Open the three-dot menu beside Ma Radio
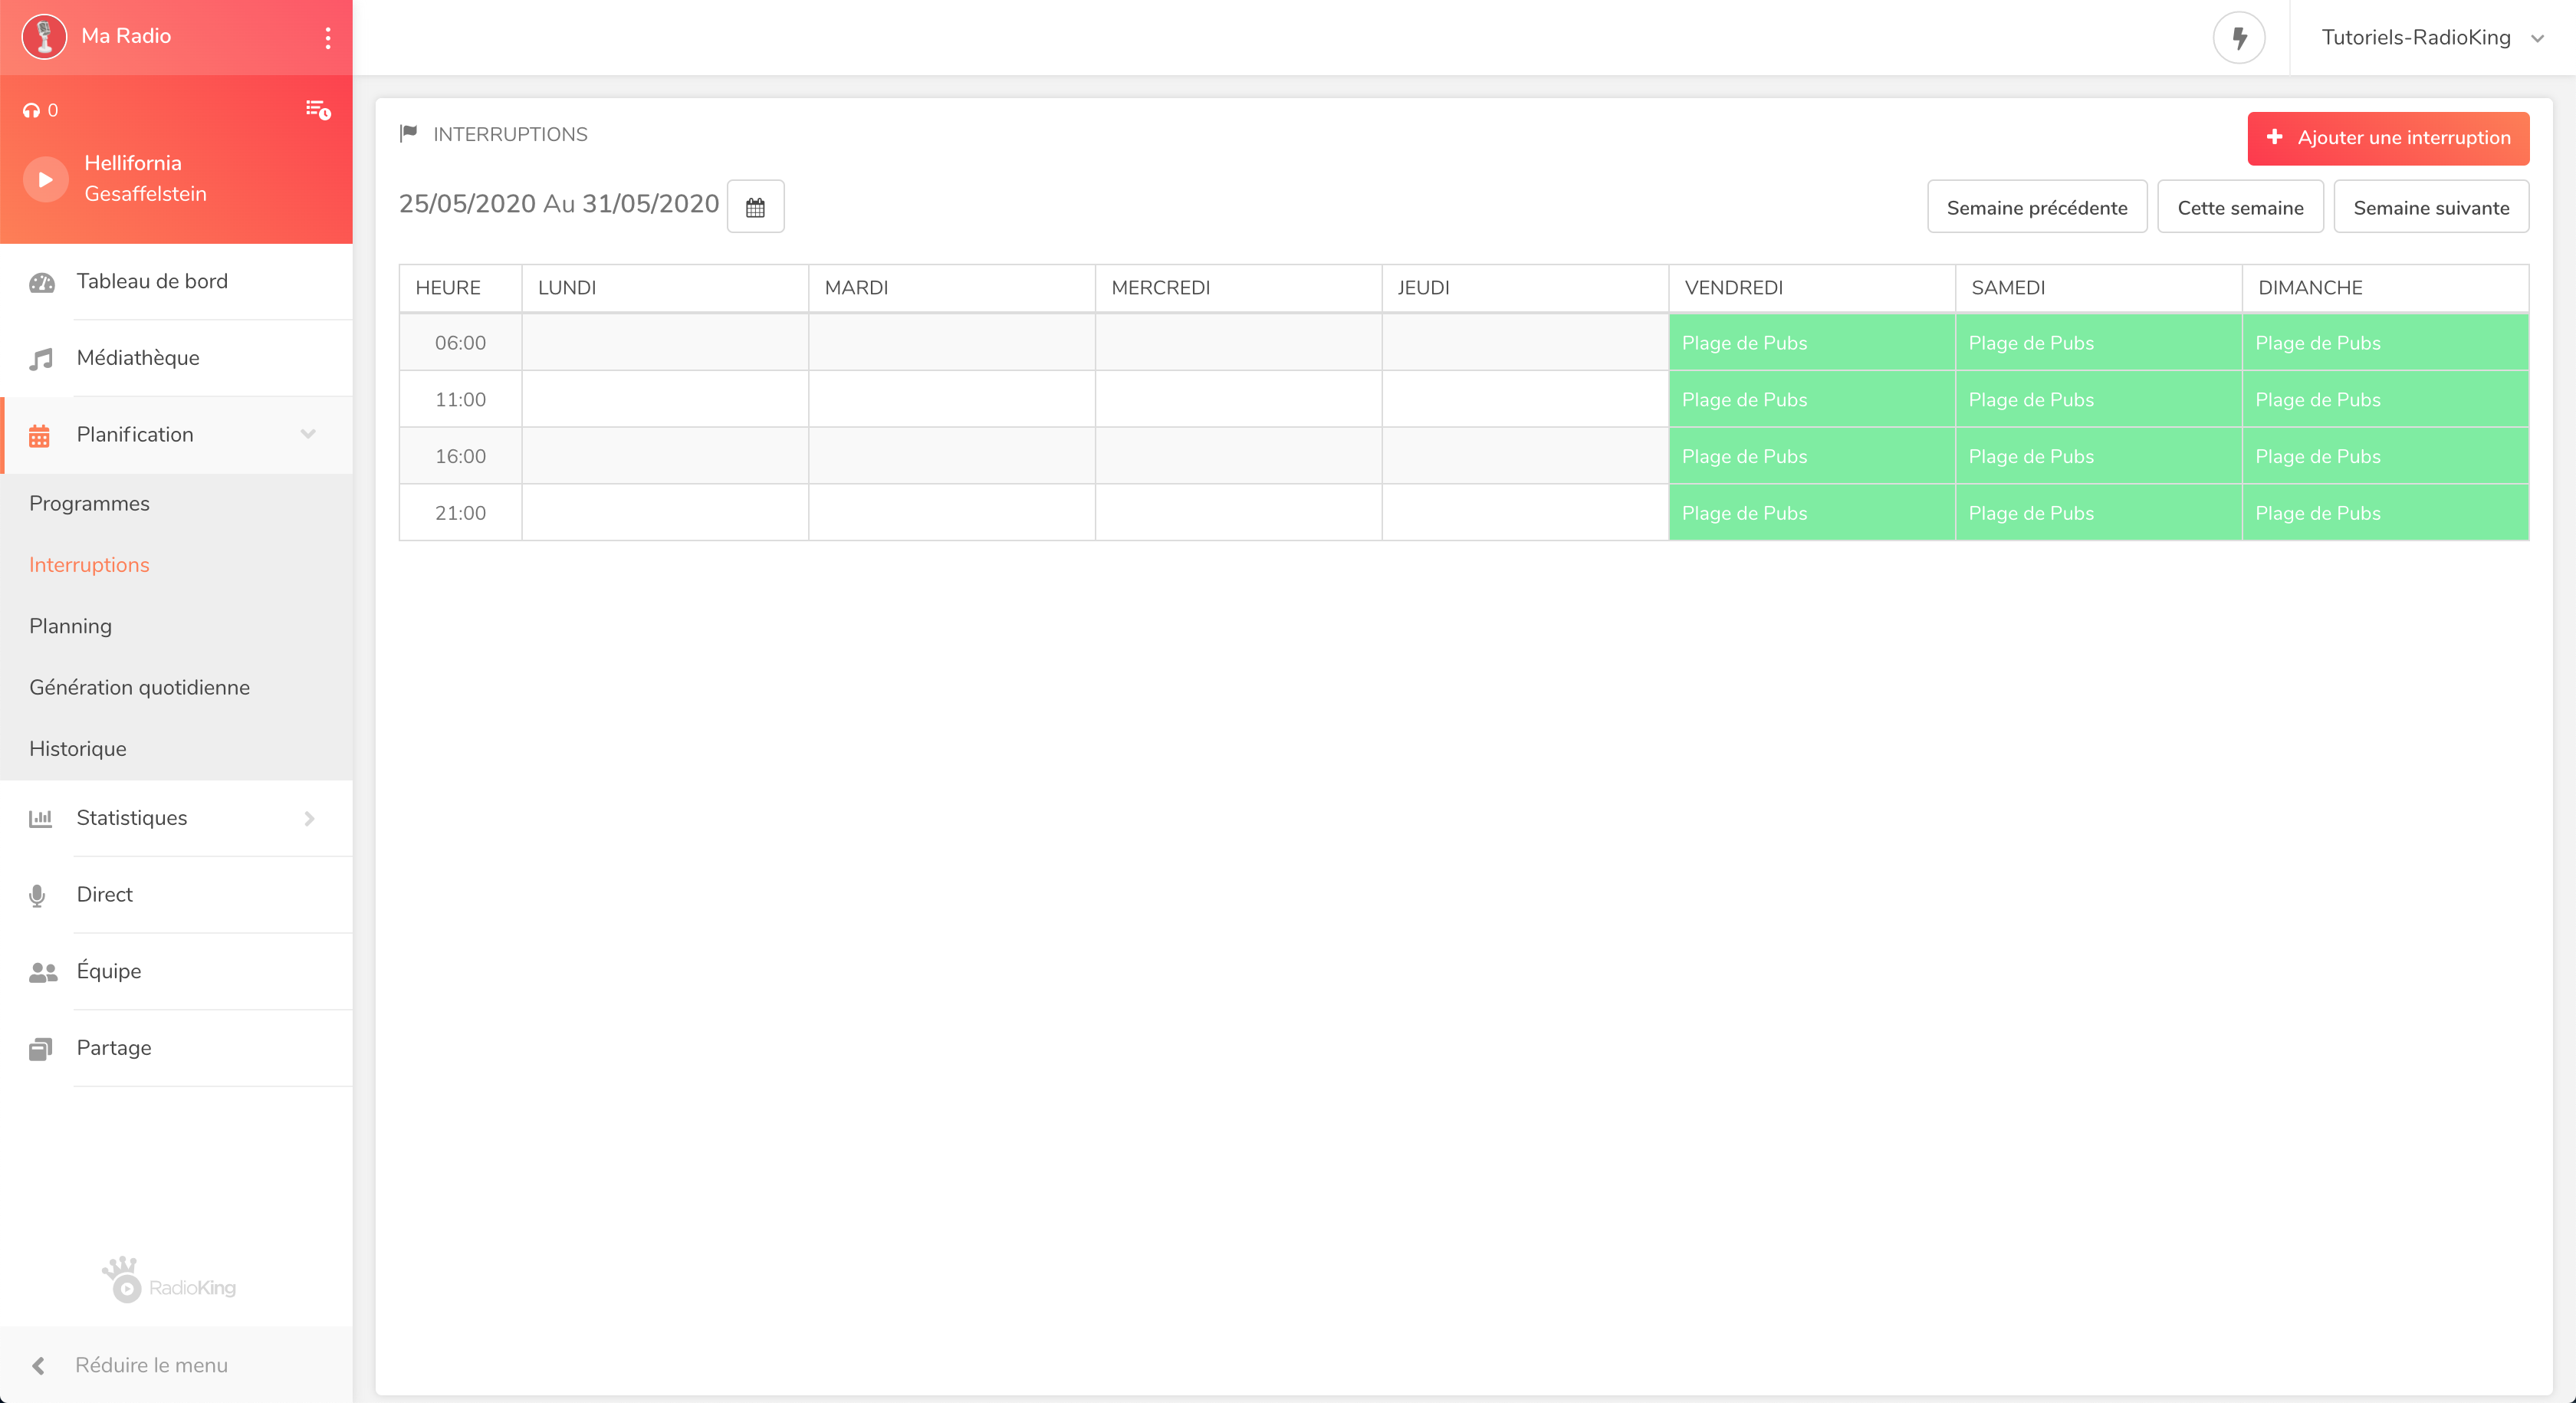 [328, 38]
